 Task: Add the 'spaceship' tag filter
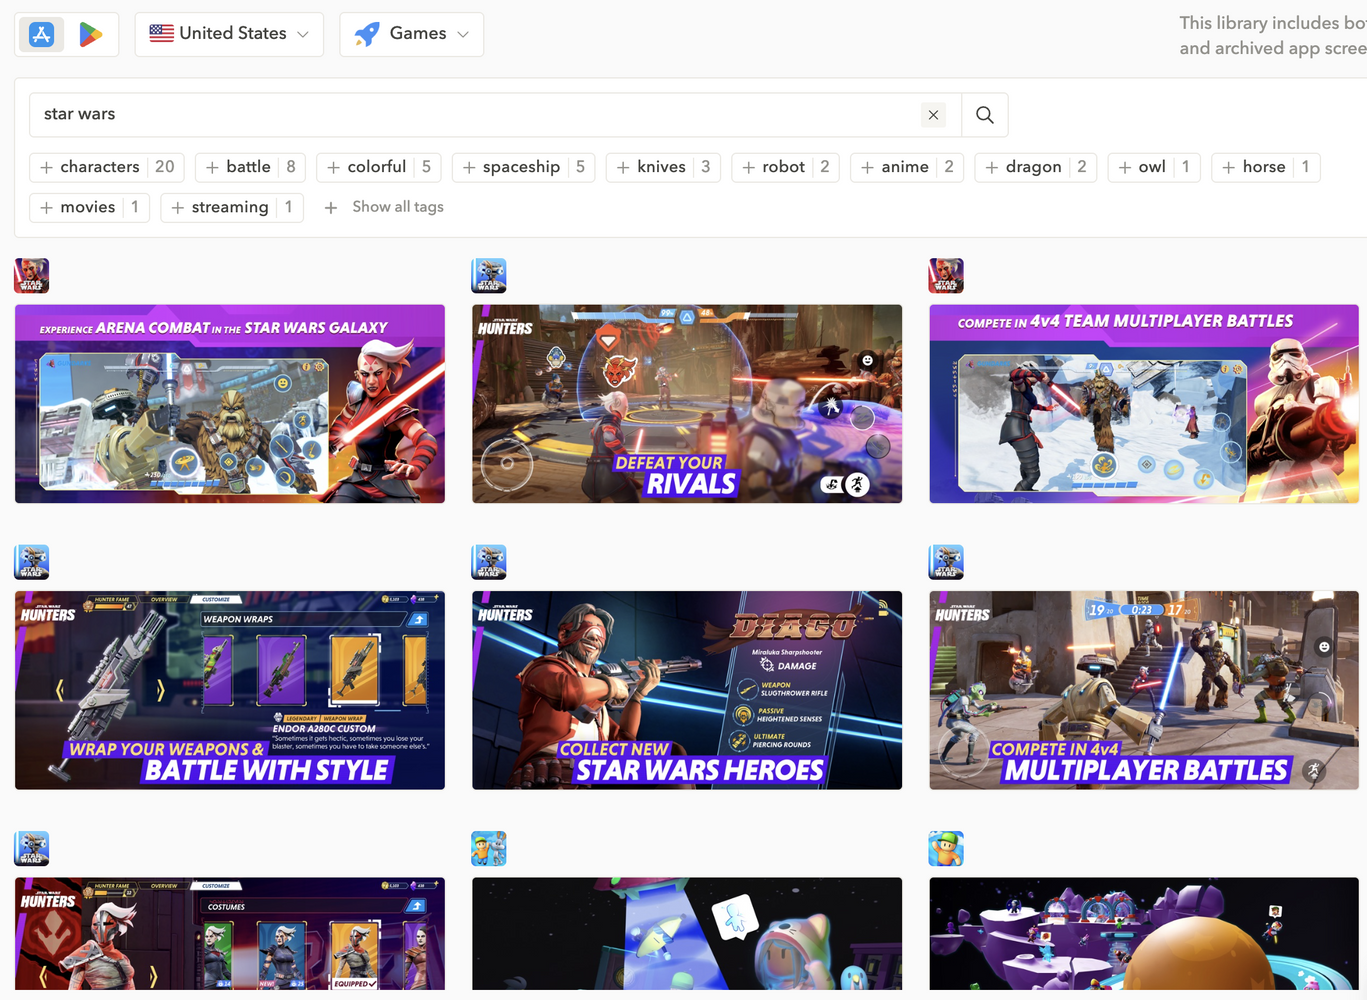(x=523, y=167)
